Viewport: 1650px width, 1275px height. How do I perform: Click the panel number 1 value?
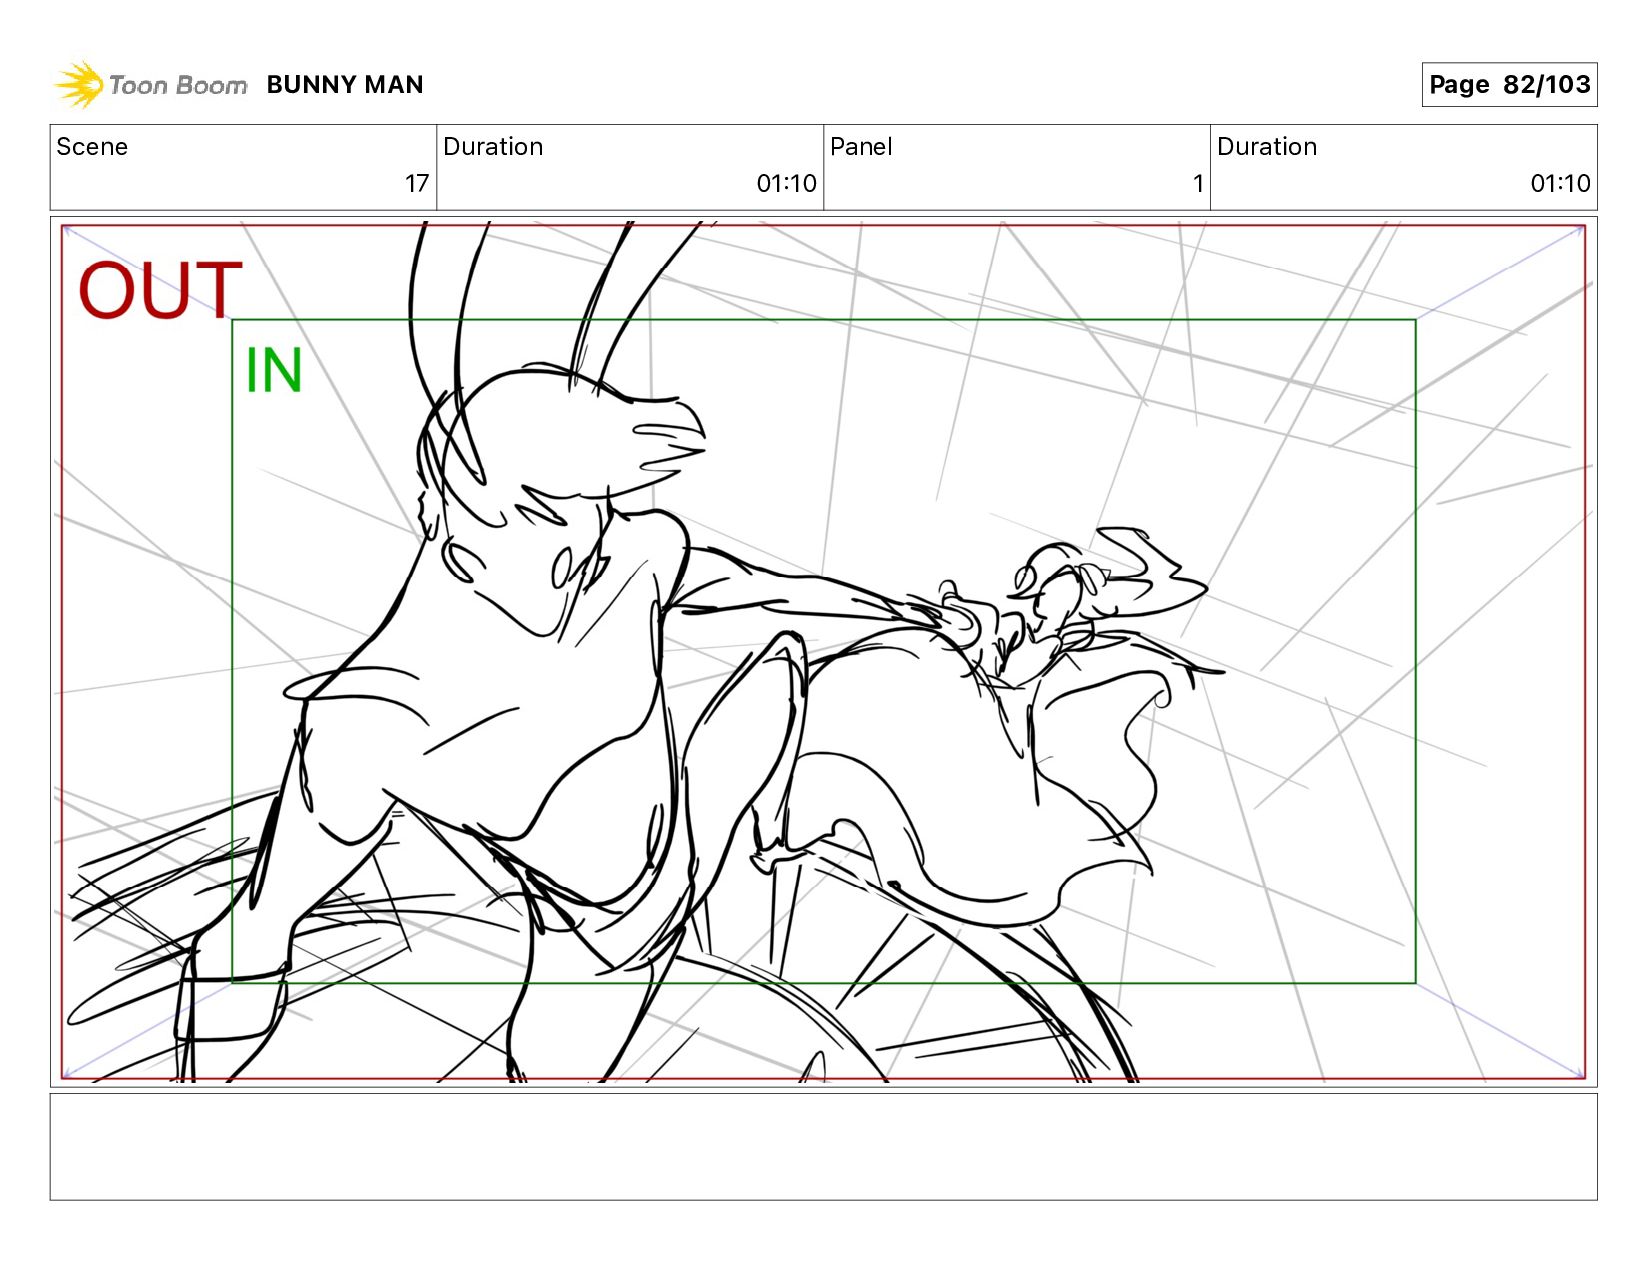click(x=1198, y=184)
